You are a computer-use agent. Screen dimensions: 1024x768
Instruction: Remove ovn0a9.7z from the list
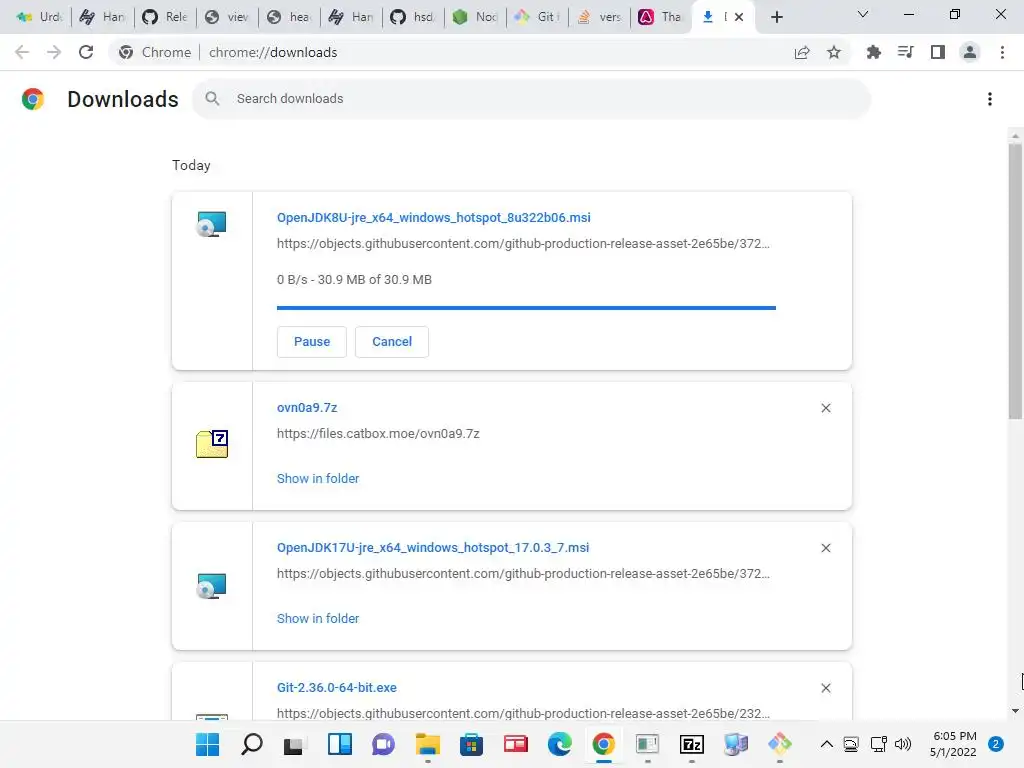pos(825,408)
